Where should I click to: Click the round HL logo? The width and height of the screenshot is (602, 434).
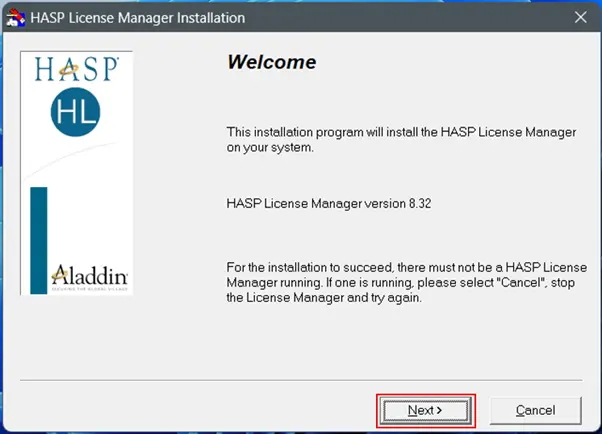(x=75, y=112)
